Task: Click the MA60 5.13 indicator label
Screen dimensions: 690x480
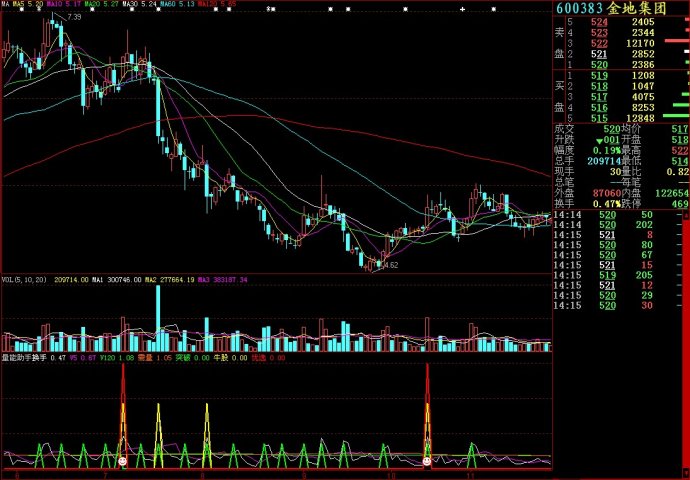Action: pos(176,4)
